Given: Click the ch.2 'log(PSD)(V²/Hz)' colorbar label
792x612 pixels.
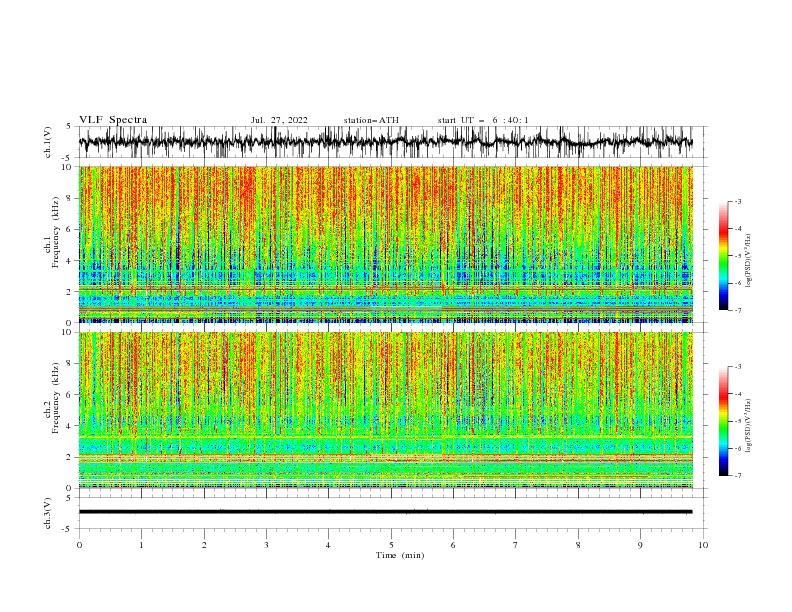Looking at the screenshot, I should coord(748,426).
